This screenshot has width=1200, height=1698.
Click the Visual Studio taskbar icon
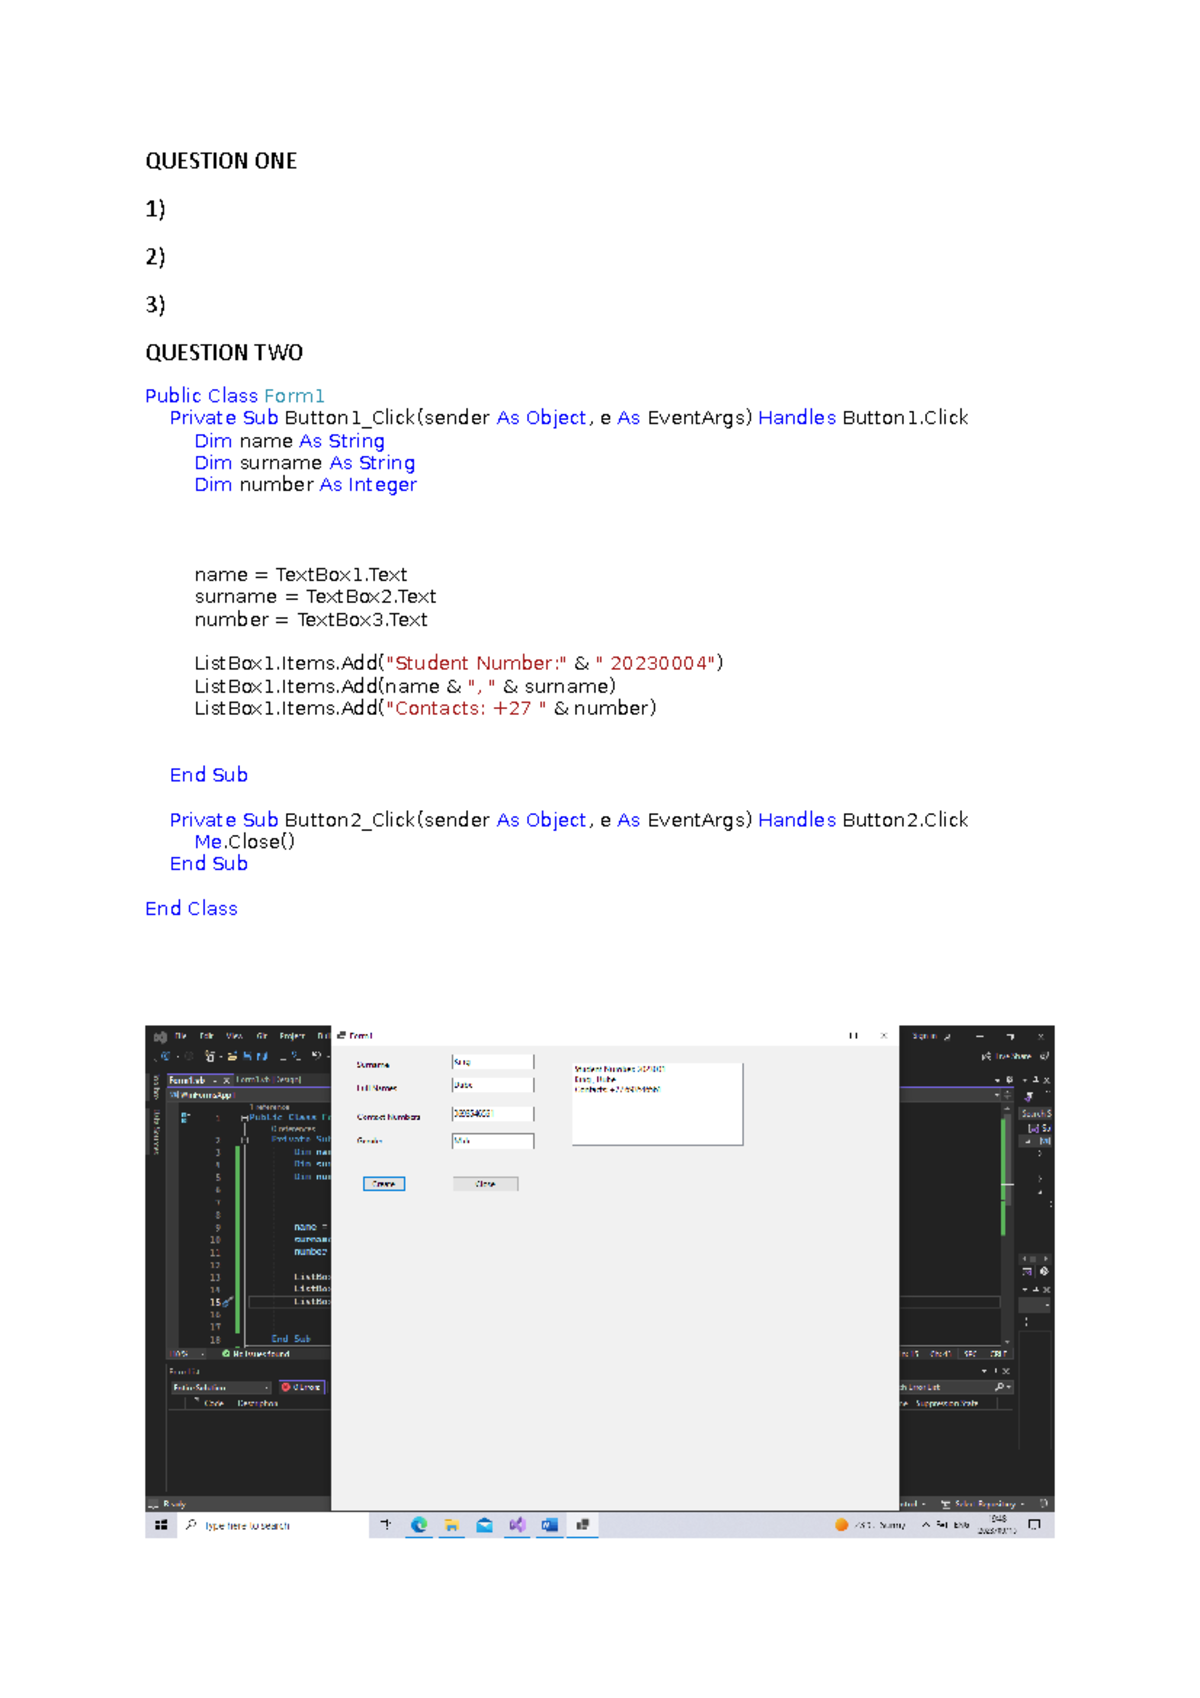517,1524
